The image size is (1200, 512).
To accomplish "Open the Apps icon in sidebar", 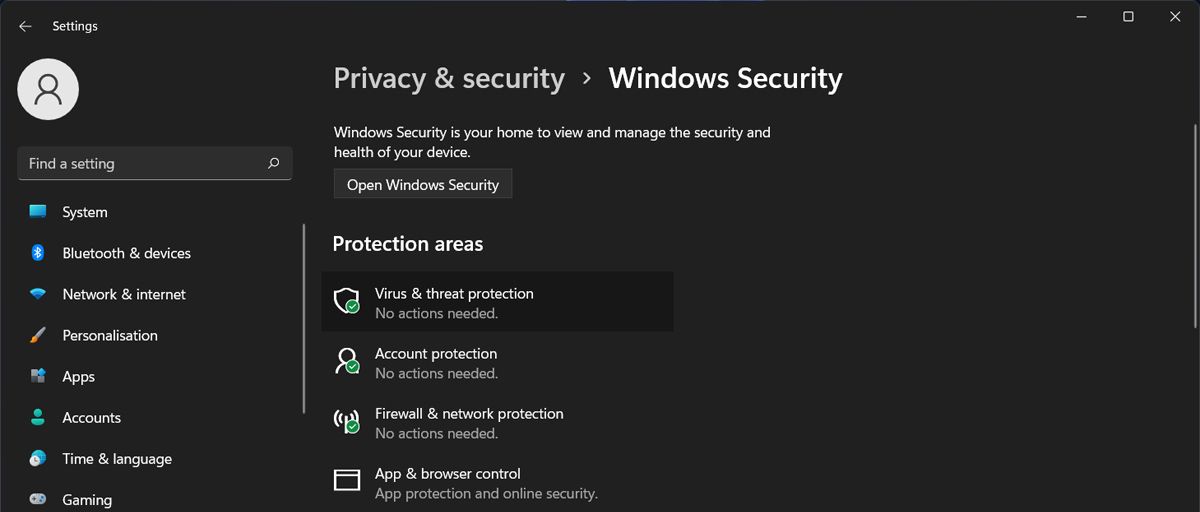I will click(x=38, y=377).
